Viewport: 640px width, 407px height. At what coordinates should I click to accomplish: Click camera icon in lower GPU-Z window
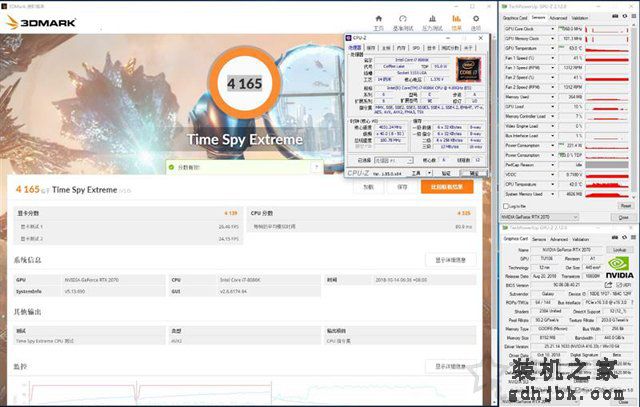click(615, 237)
